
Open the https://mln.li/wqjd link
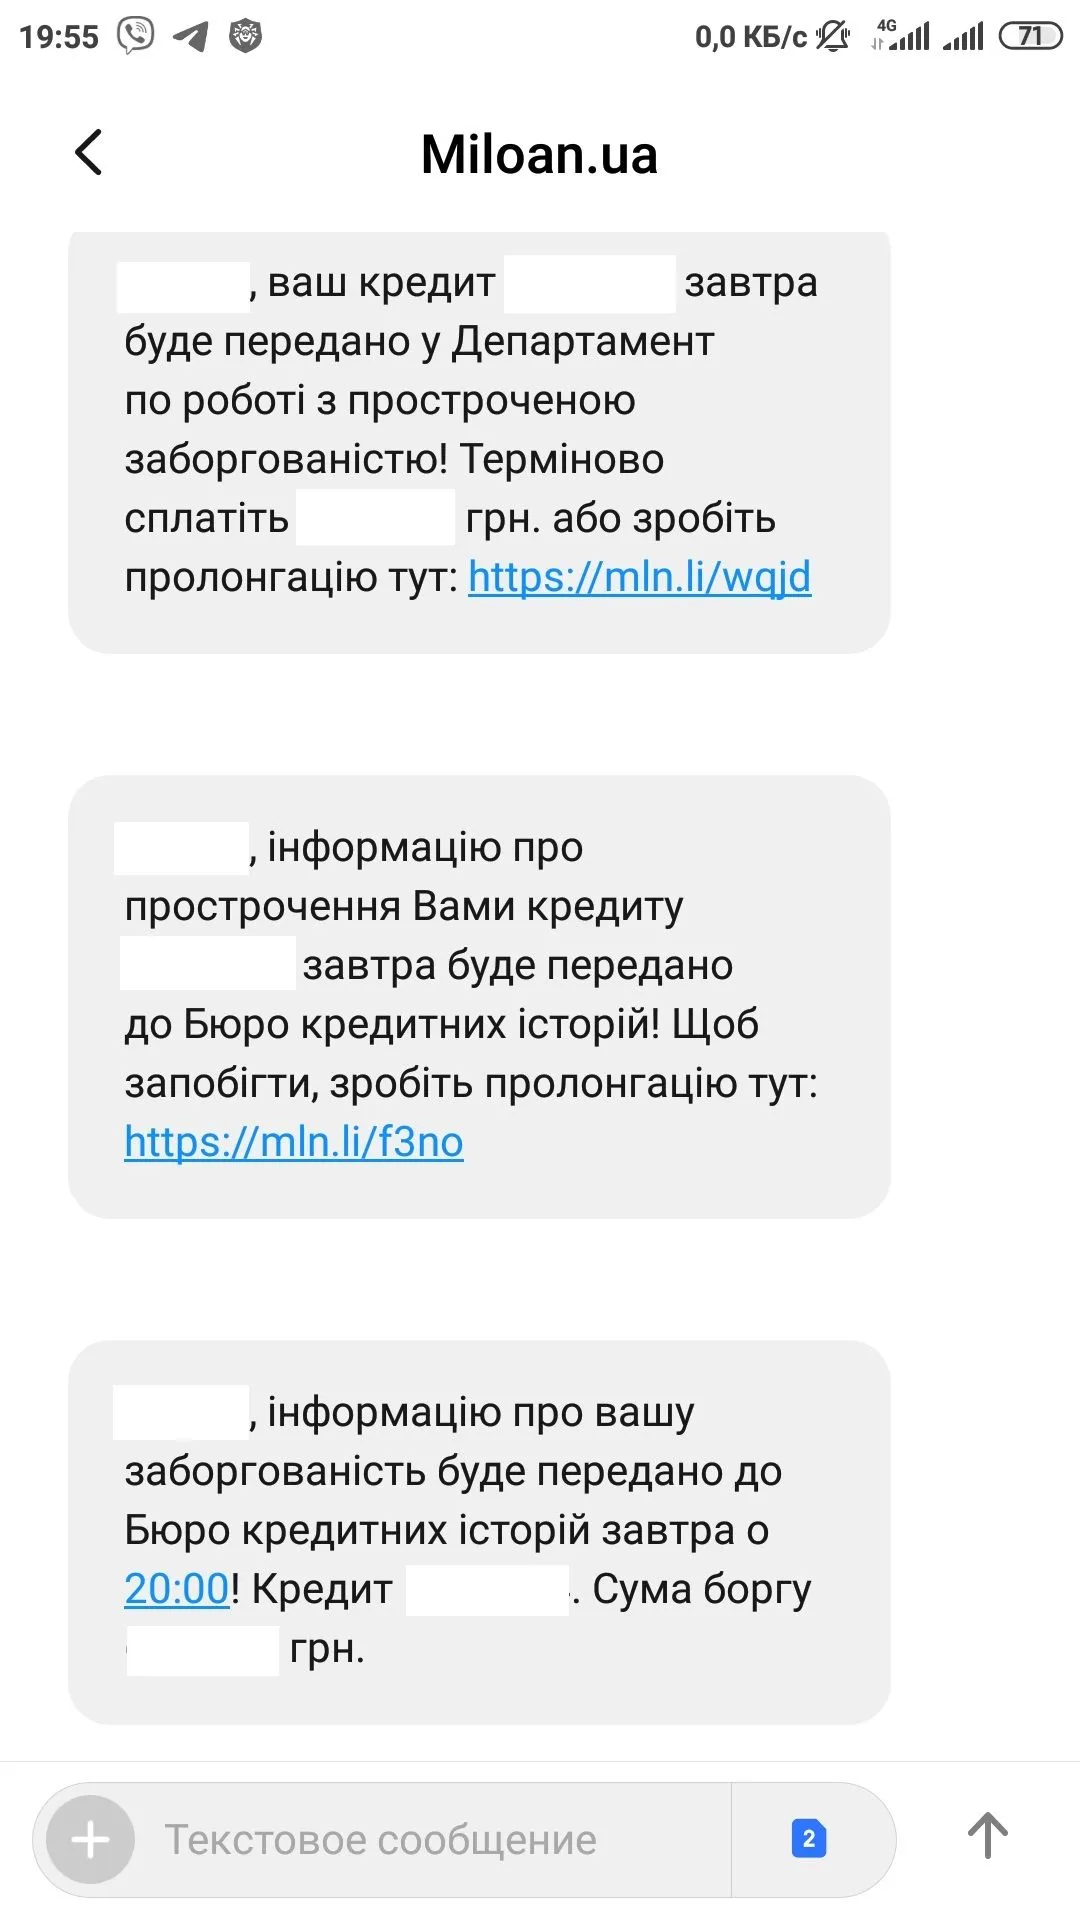point(639,578)
